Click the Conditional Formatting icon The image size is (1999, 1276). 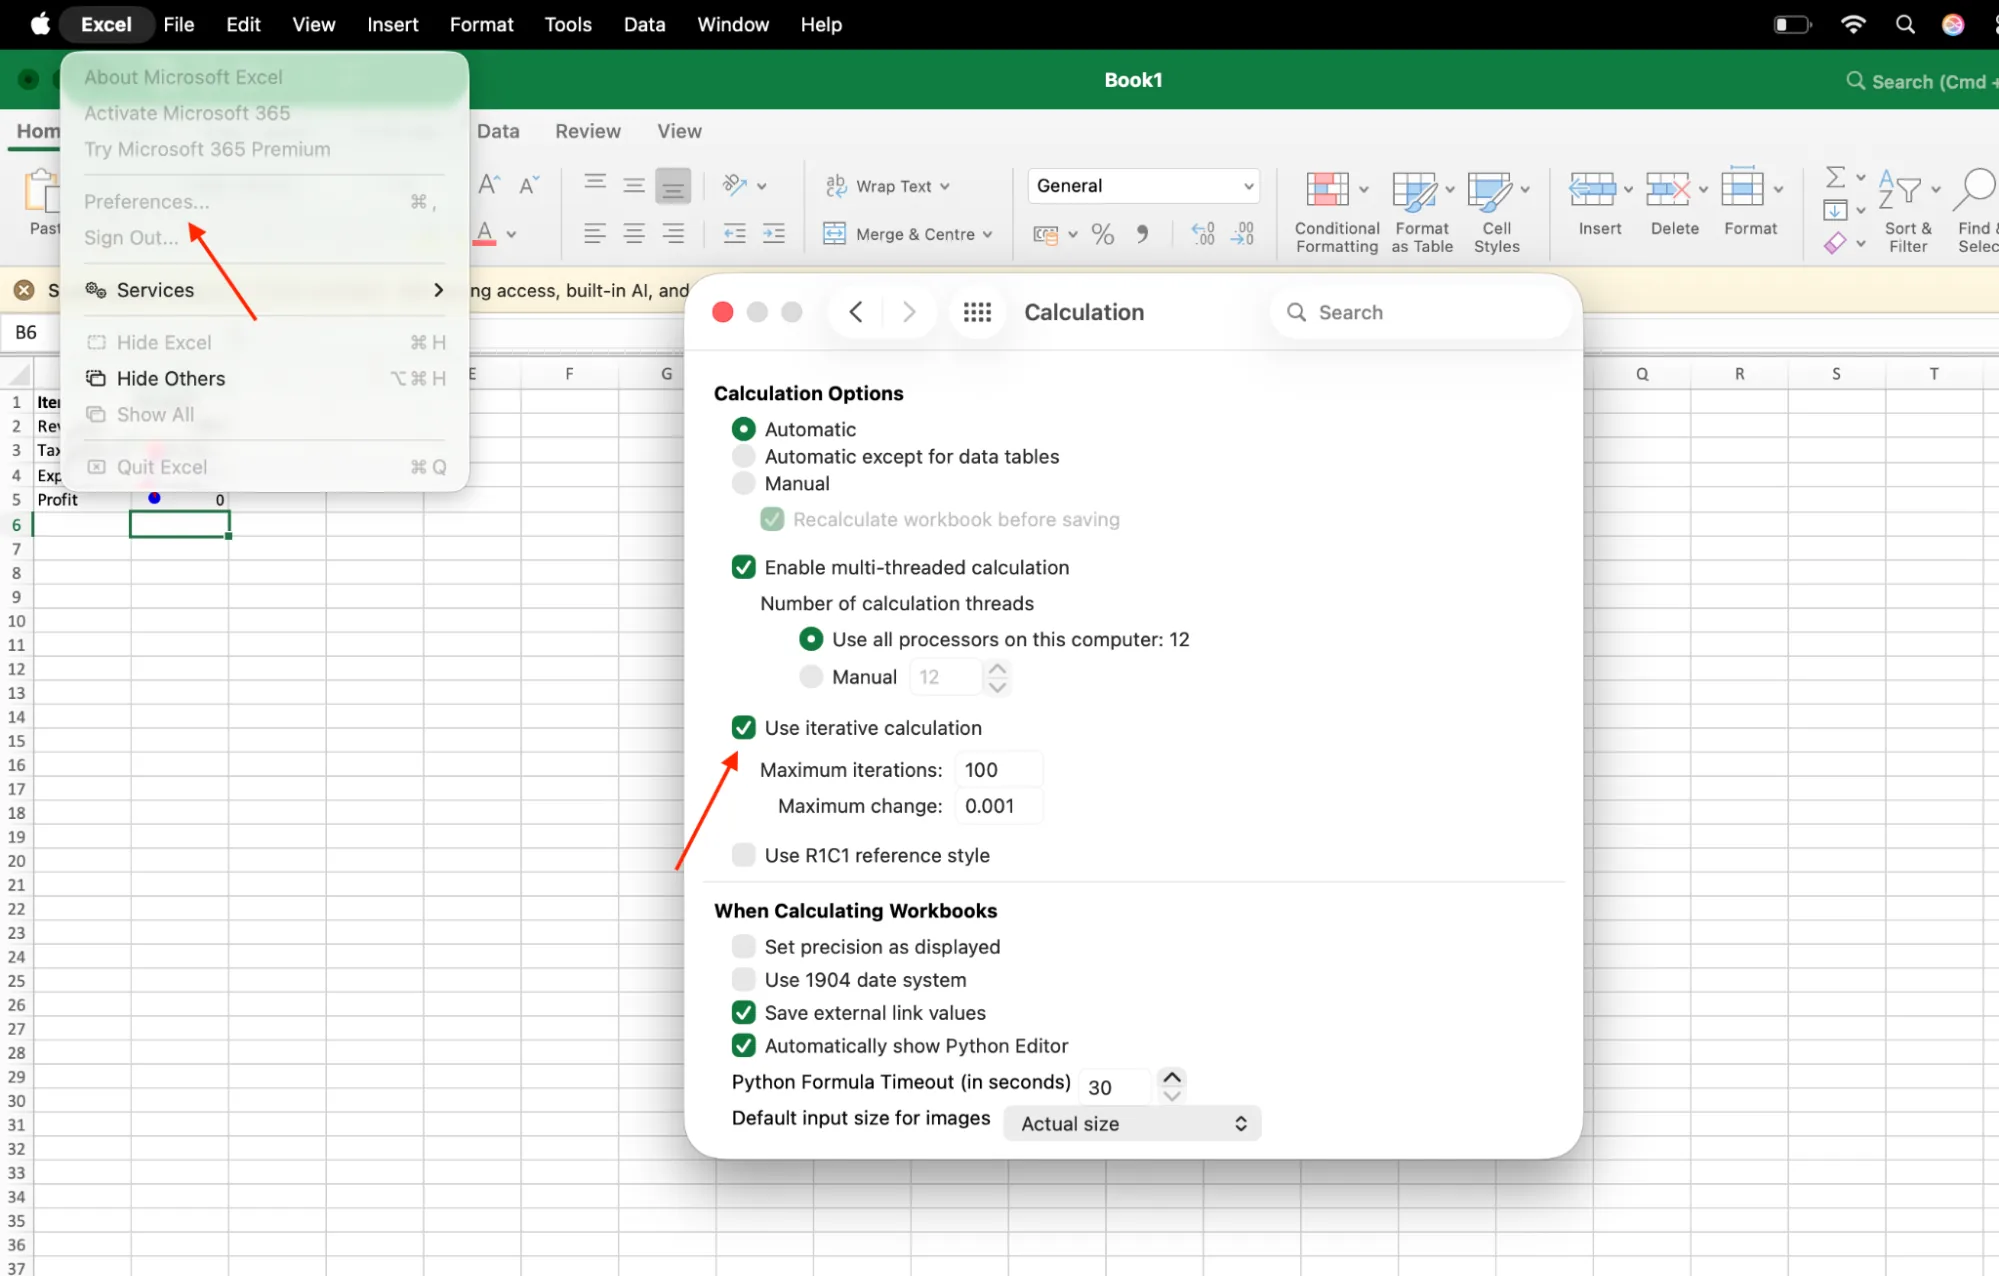pos(1327,190)
